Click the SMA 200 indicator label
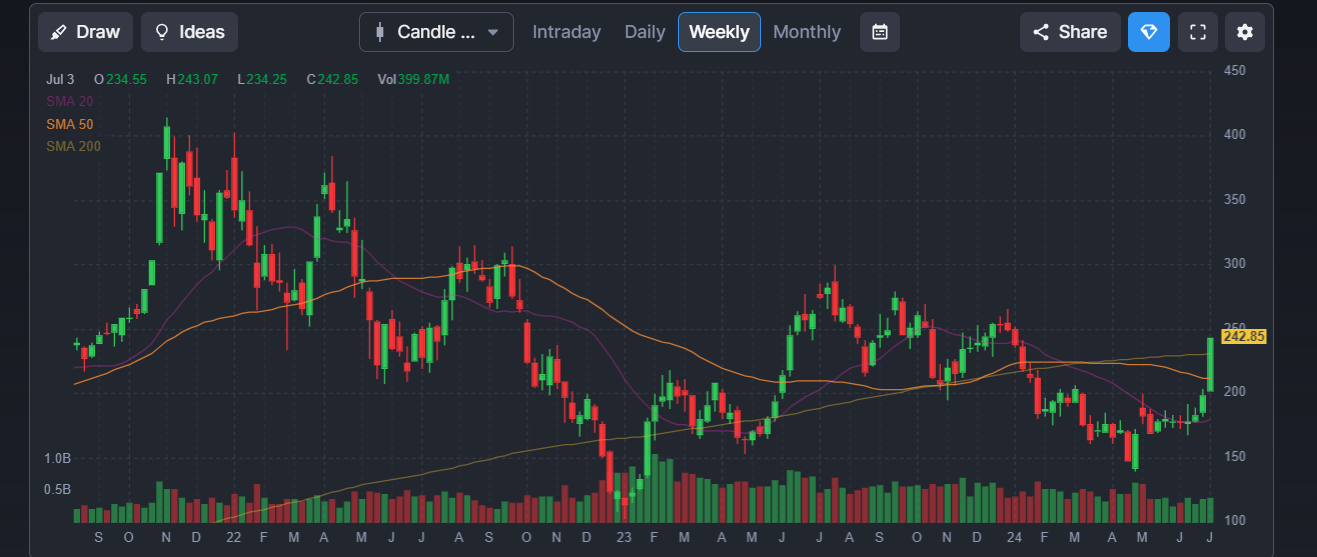This screenshot has width=1317, height=557. [x=73, y=146]
